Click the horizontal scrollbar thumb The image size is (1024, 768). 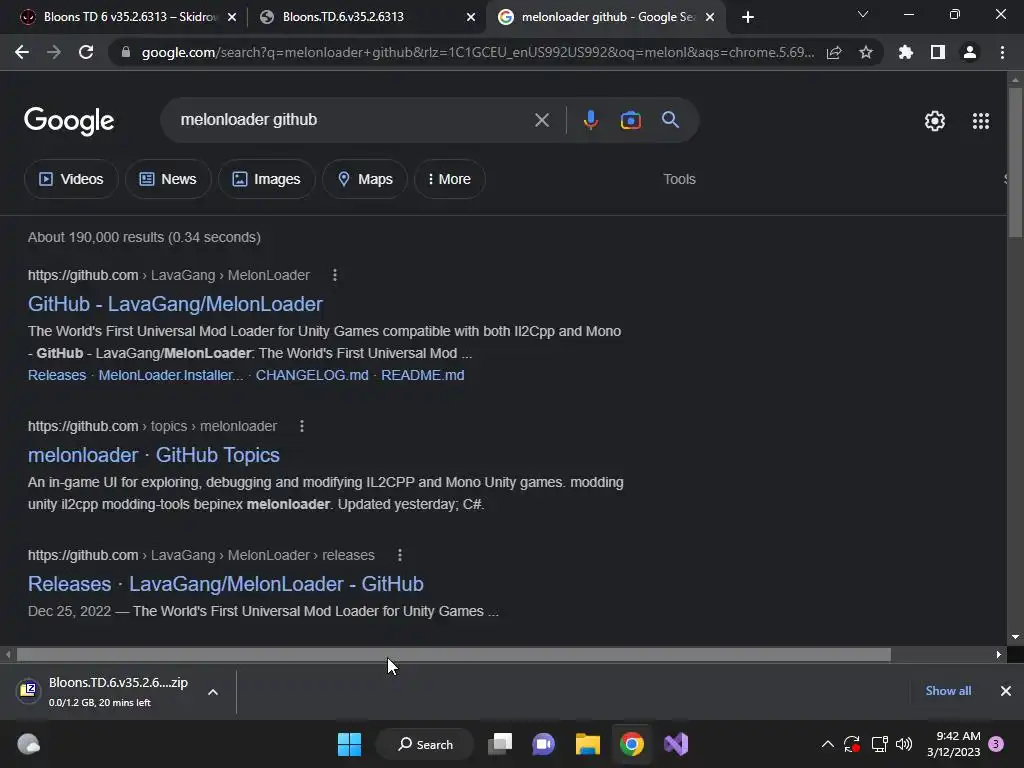(454, 654)
